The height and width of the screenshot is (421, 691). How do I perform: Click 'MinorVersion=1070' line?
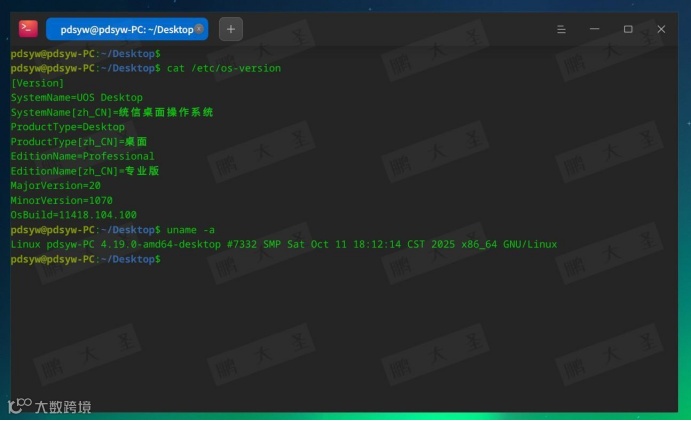pyautogui.click(x=62, y=200)
